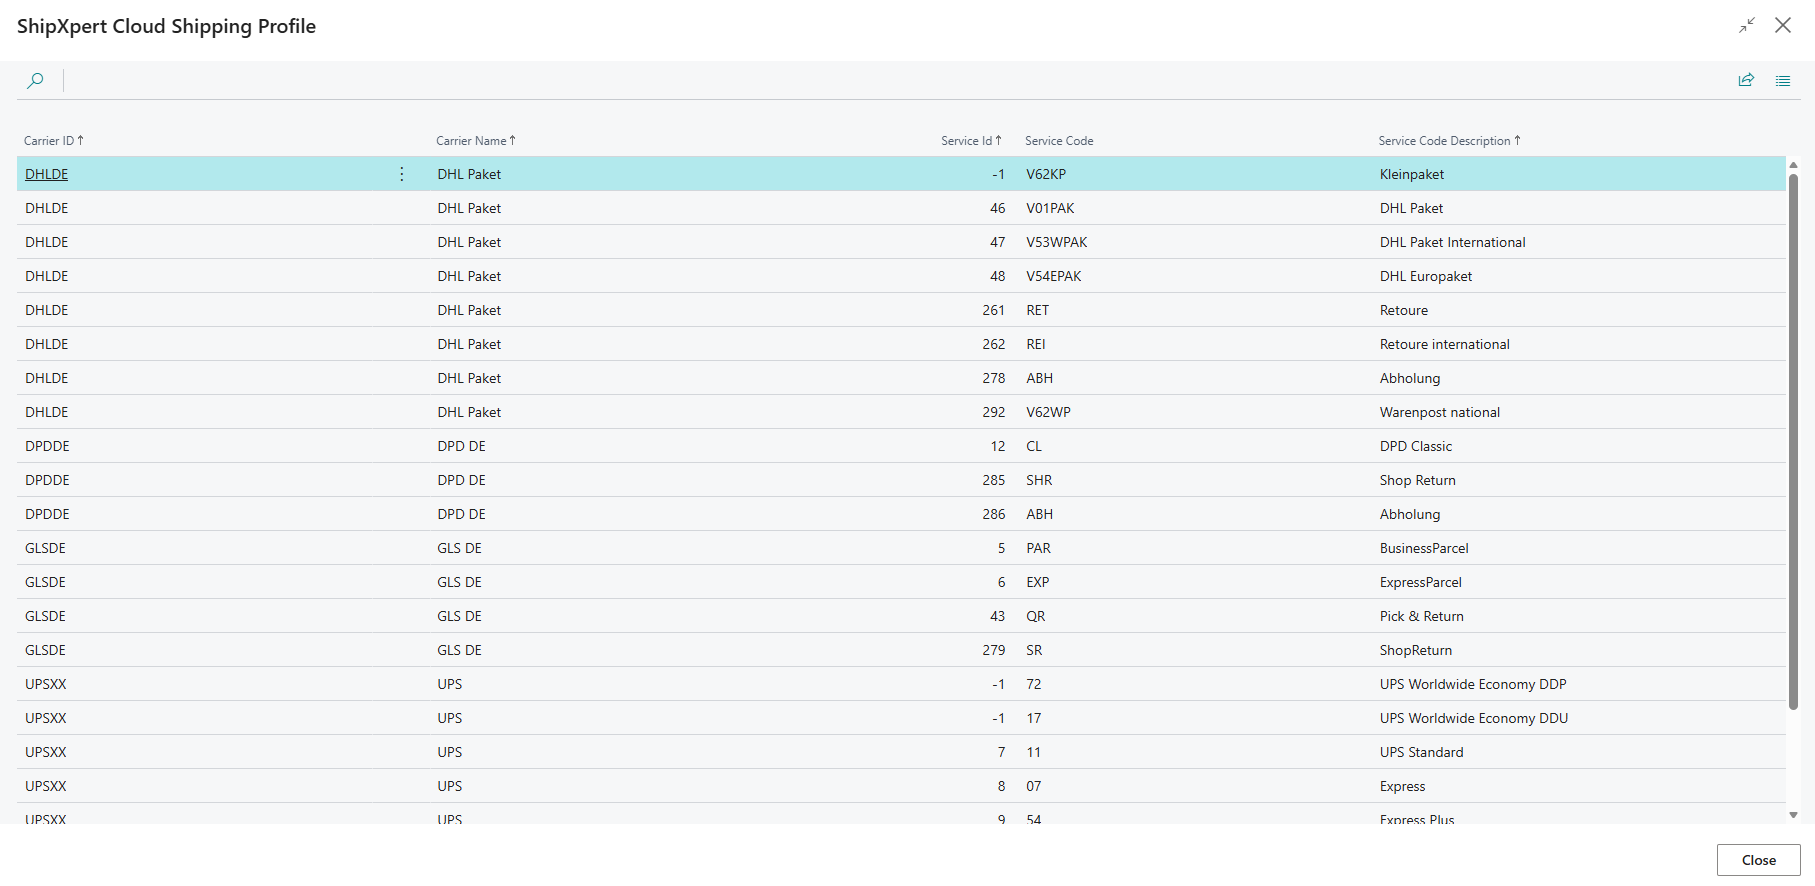Click scrollbar up arrow in list

click(x=1793, y=164)
